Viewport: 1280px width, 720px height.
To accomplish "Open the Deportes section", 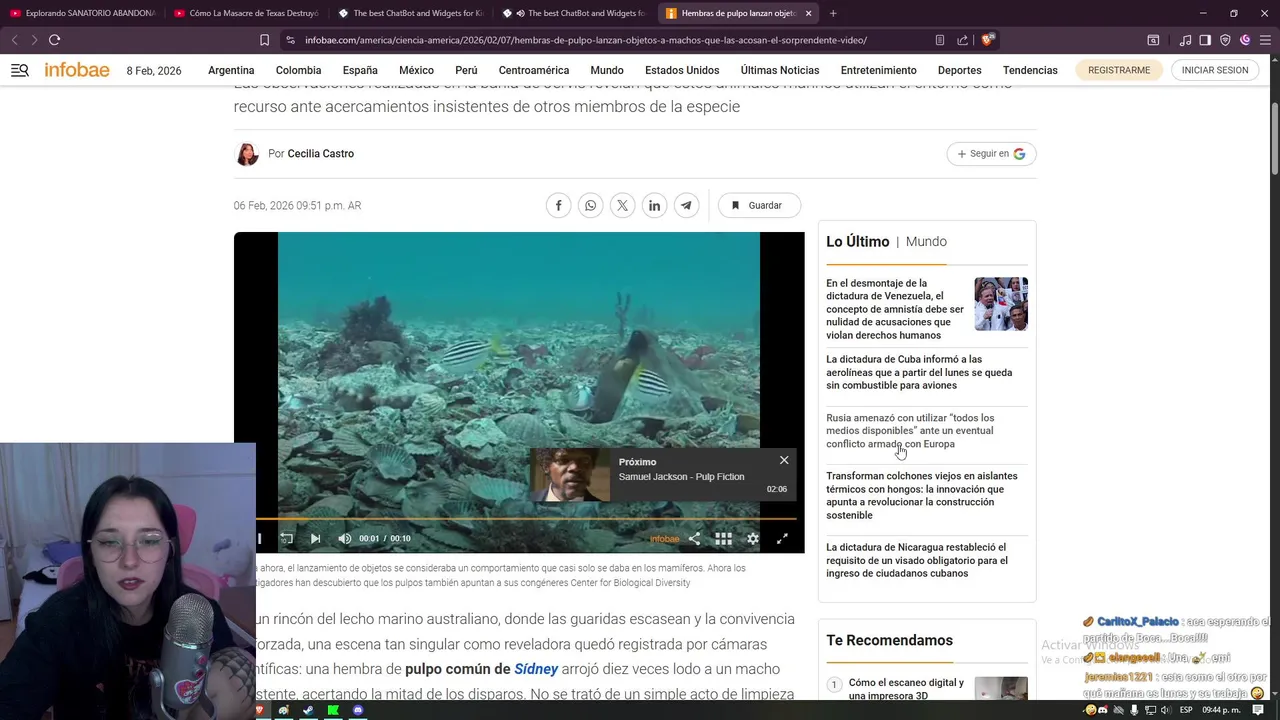I will point(959,70).
